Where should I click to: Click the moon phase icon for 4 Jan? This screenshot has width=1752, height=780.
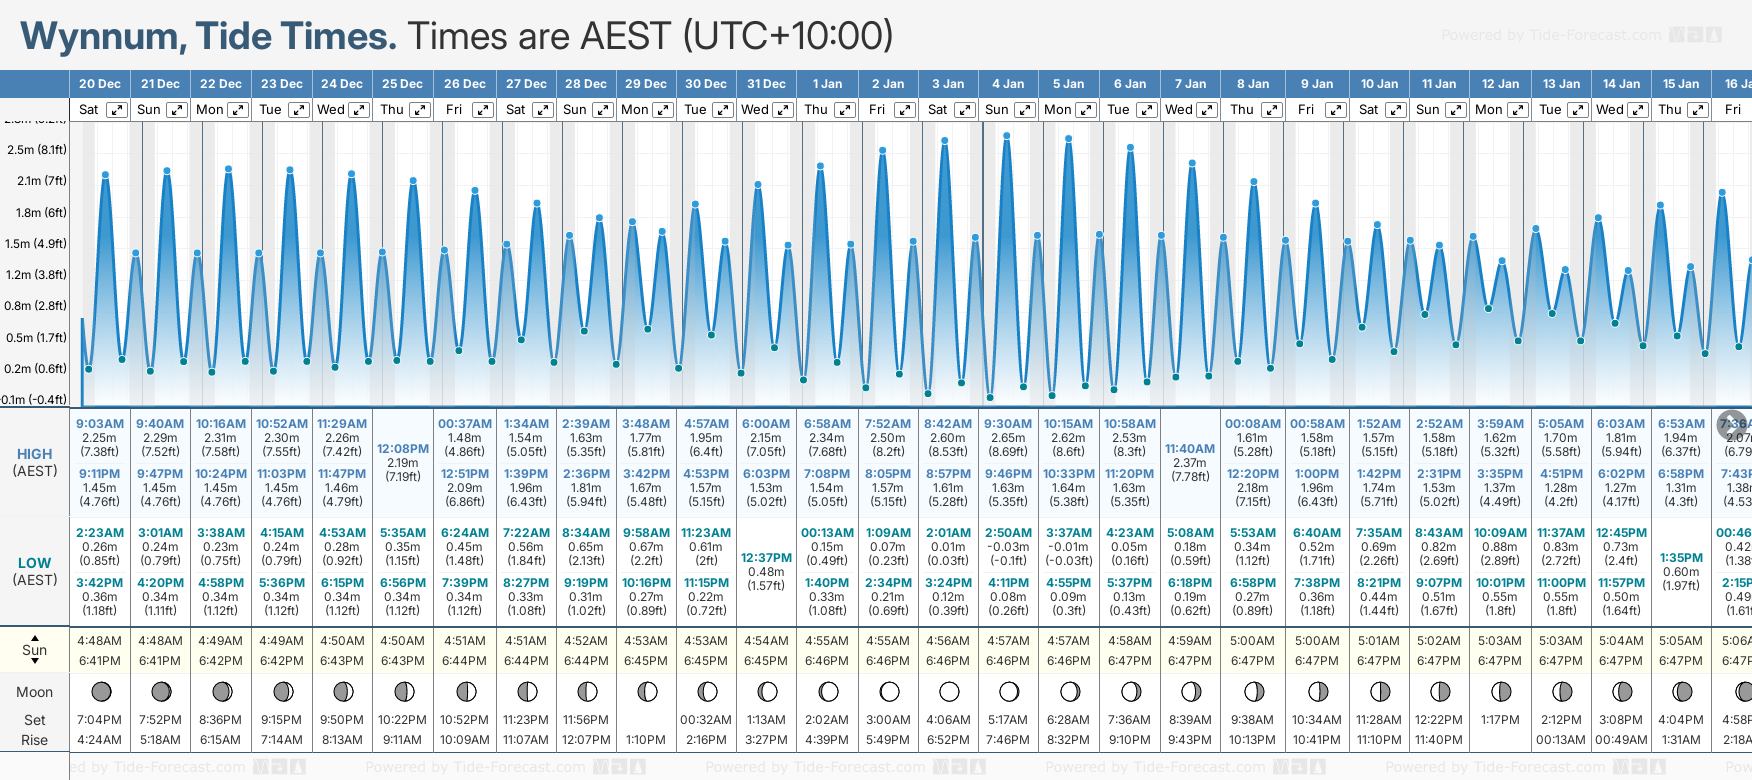coord(1009,691)
